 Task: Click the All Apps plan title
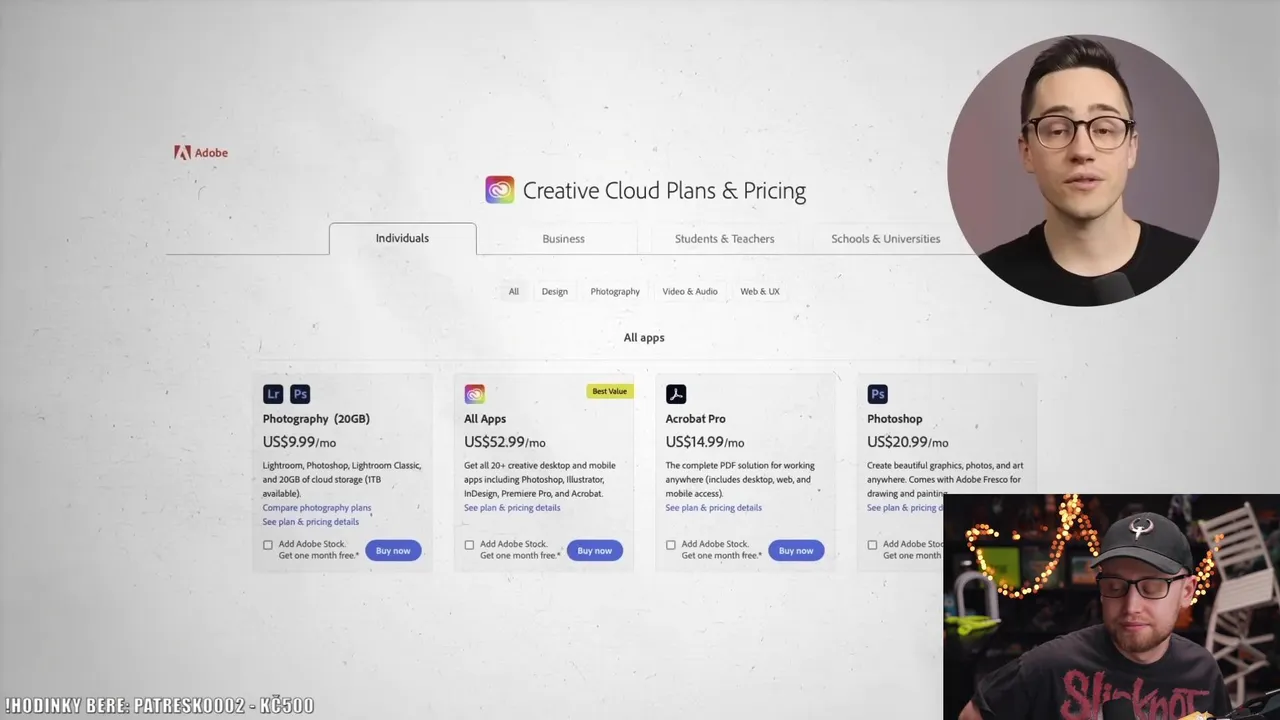tap(485, 419)
